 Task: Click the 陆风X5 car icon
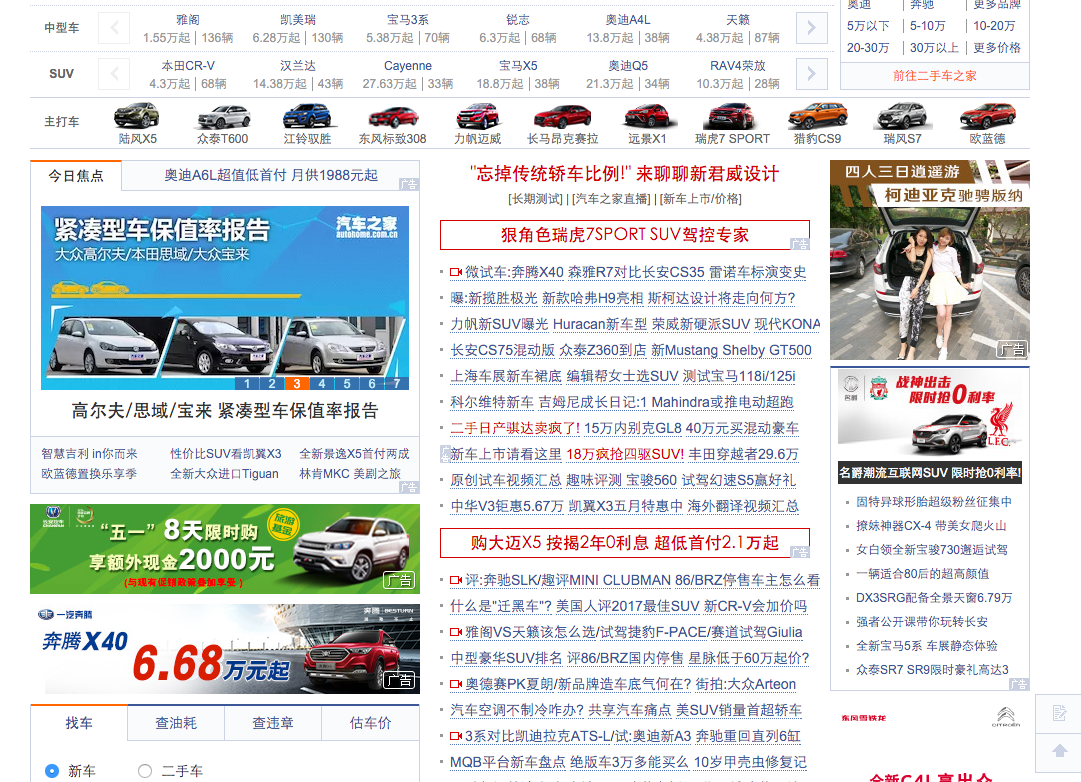pos(137,116)
